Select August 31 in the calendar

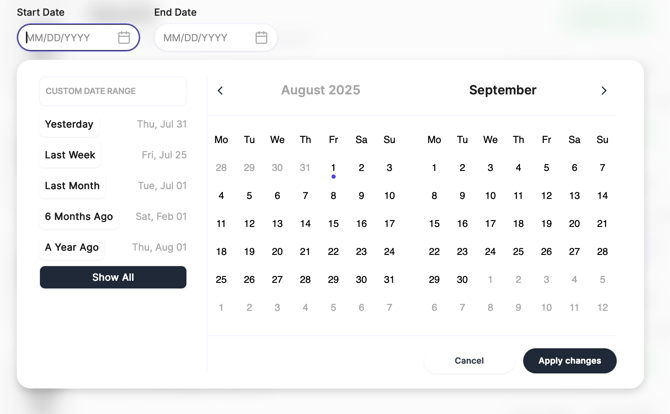(389, 280)
